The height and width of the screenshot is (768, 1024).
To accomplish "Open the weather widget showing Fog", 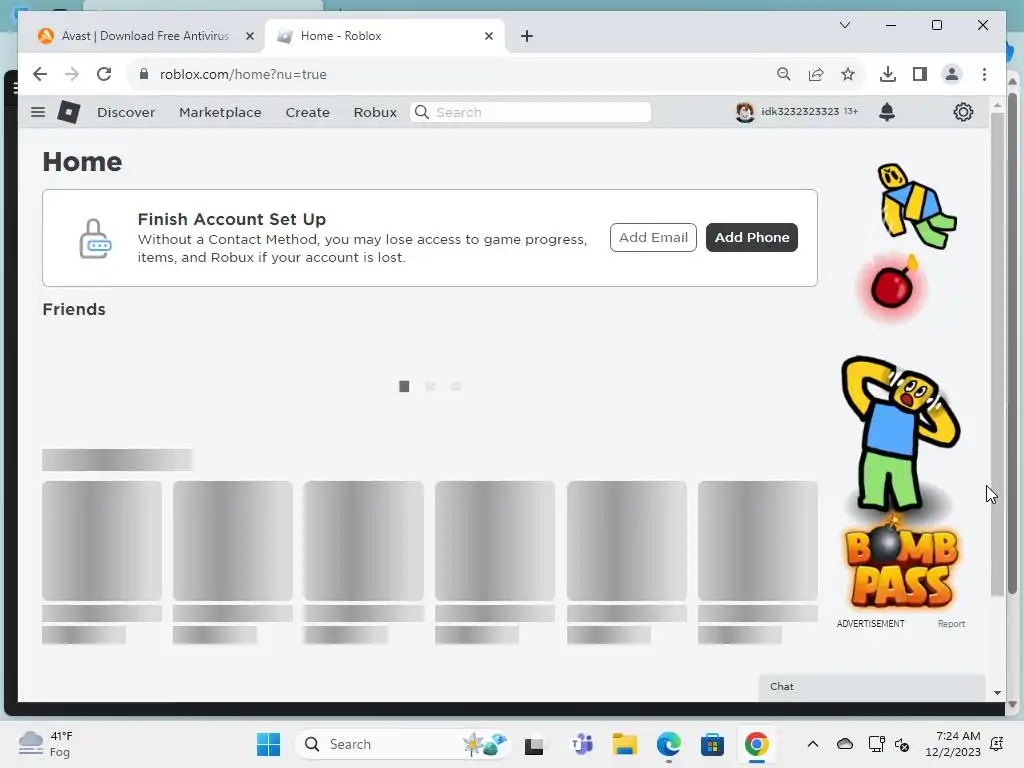I will (x=46, y=744).
